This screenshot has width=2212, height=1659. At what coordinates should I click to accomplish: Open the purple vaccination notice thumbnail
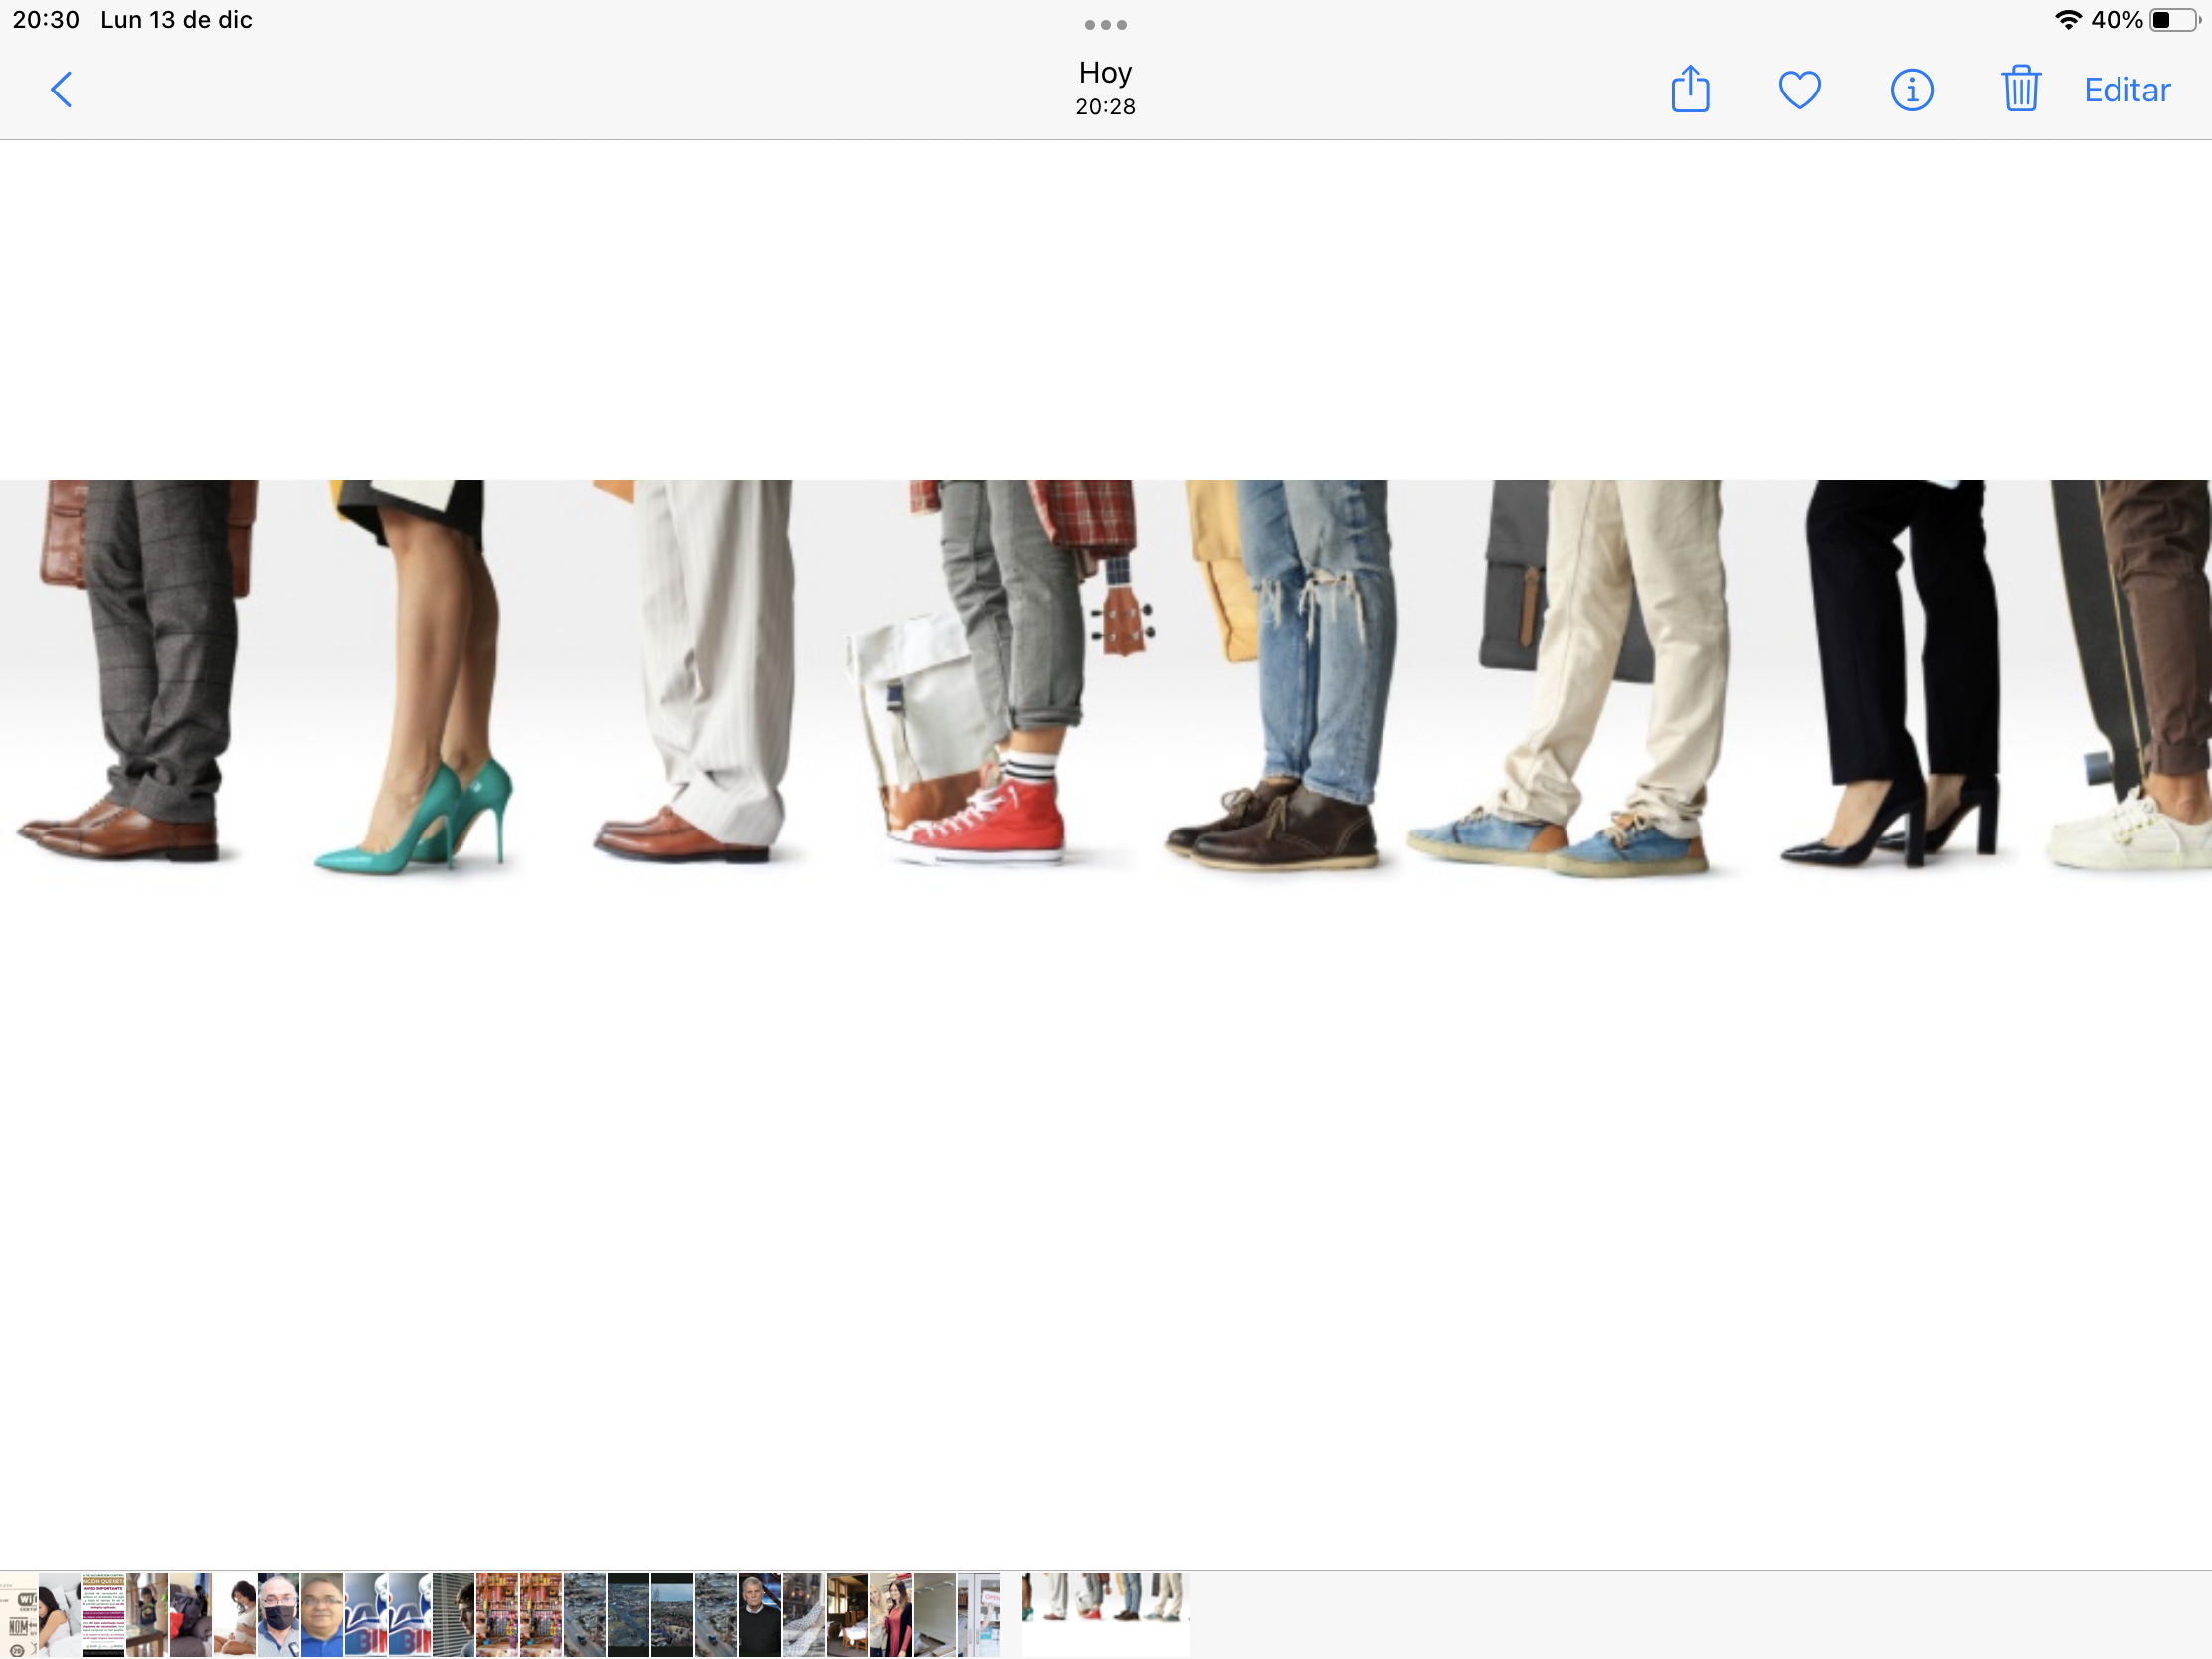(x=103, y=1615)
